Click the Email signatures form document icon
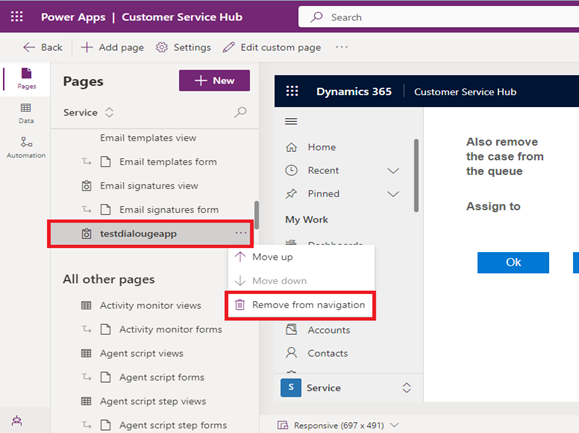 [106, 210]
